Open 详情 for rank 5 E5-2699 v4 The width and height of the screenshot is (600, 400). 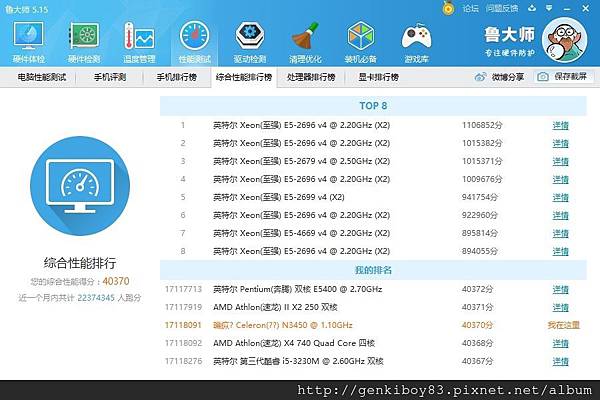(x=561, y=198)
